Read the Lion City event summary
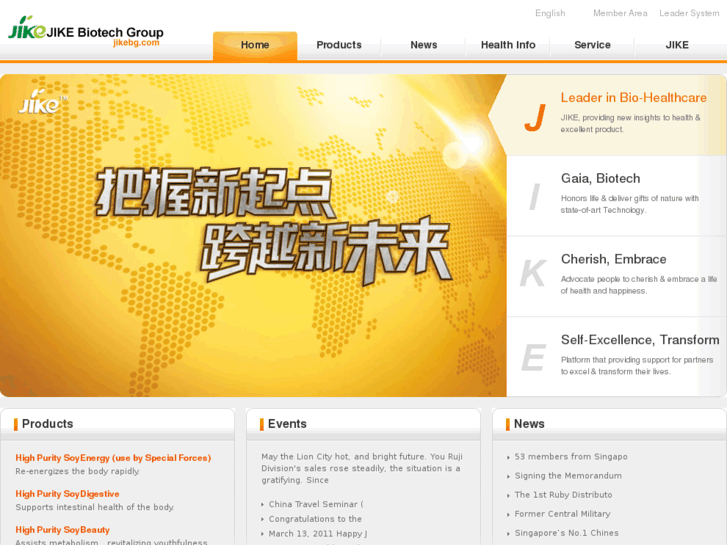Screen dimensions: 727x545 (362, 468)
